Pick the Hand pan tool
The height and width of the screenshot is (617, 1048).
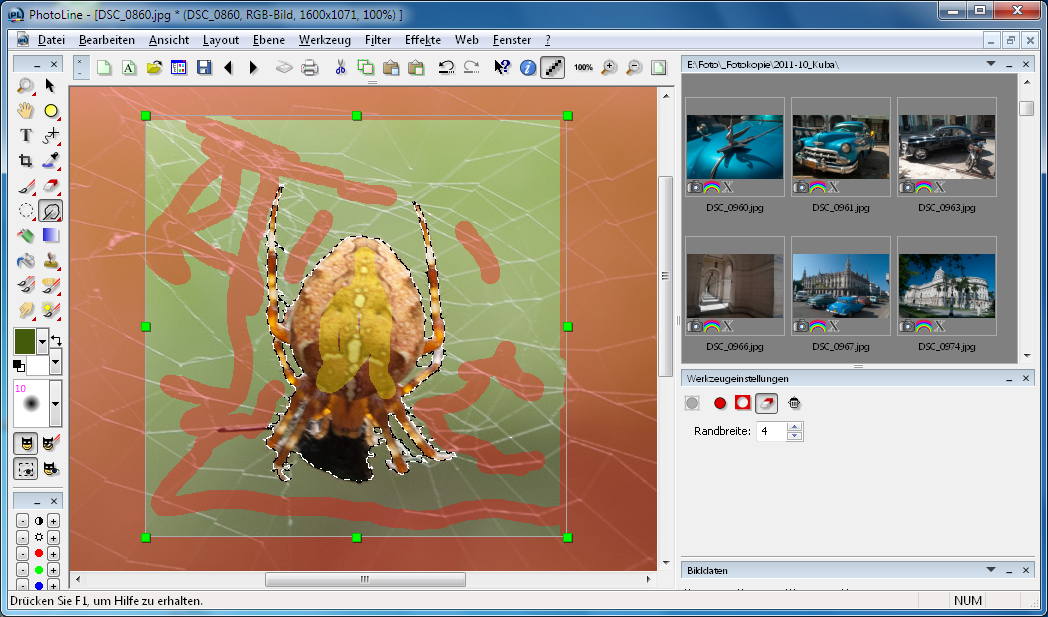[26, 110]
